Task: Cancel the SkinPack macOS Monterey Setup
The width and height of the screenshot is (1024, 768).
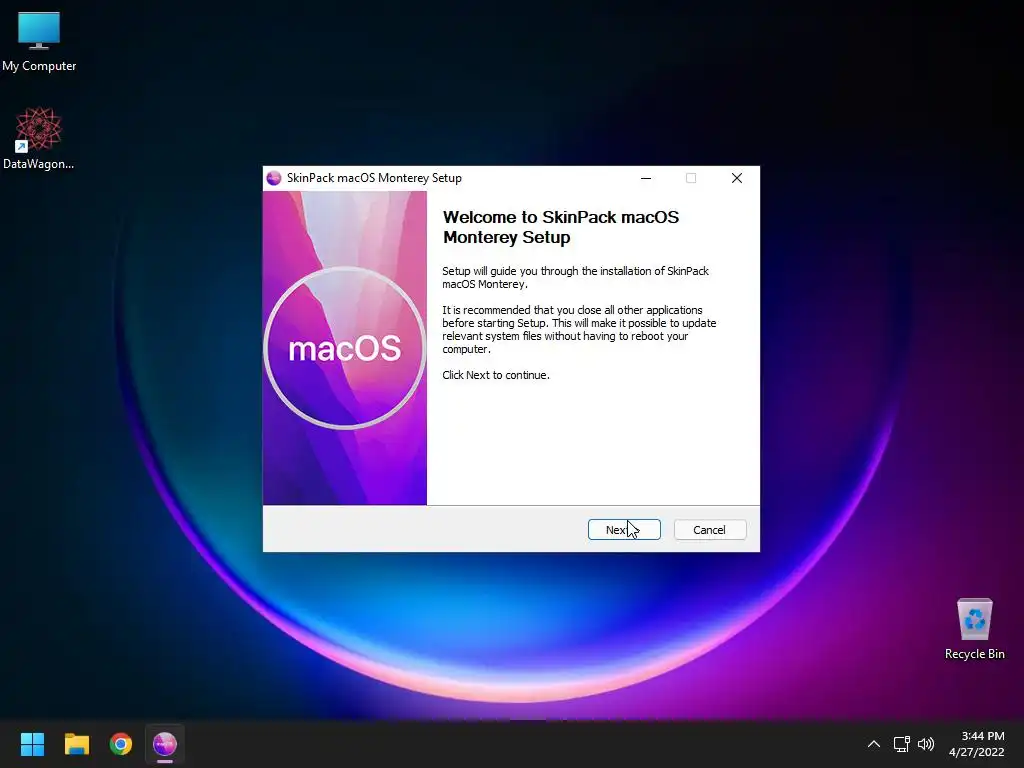Action: pos(709,530)
